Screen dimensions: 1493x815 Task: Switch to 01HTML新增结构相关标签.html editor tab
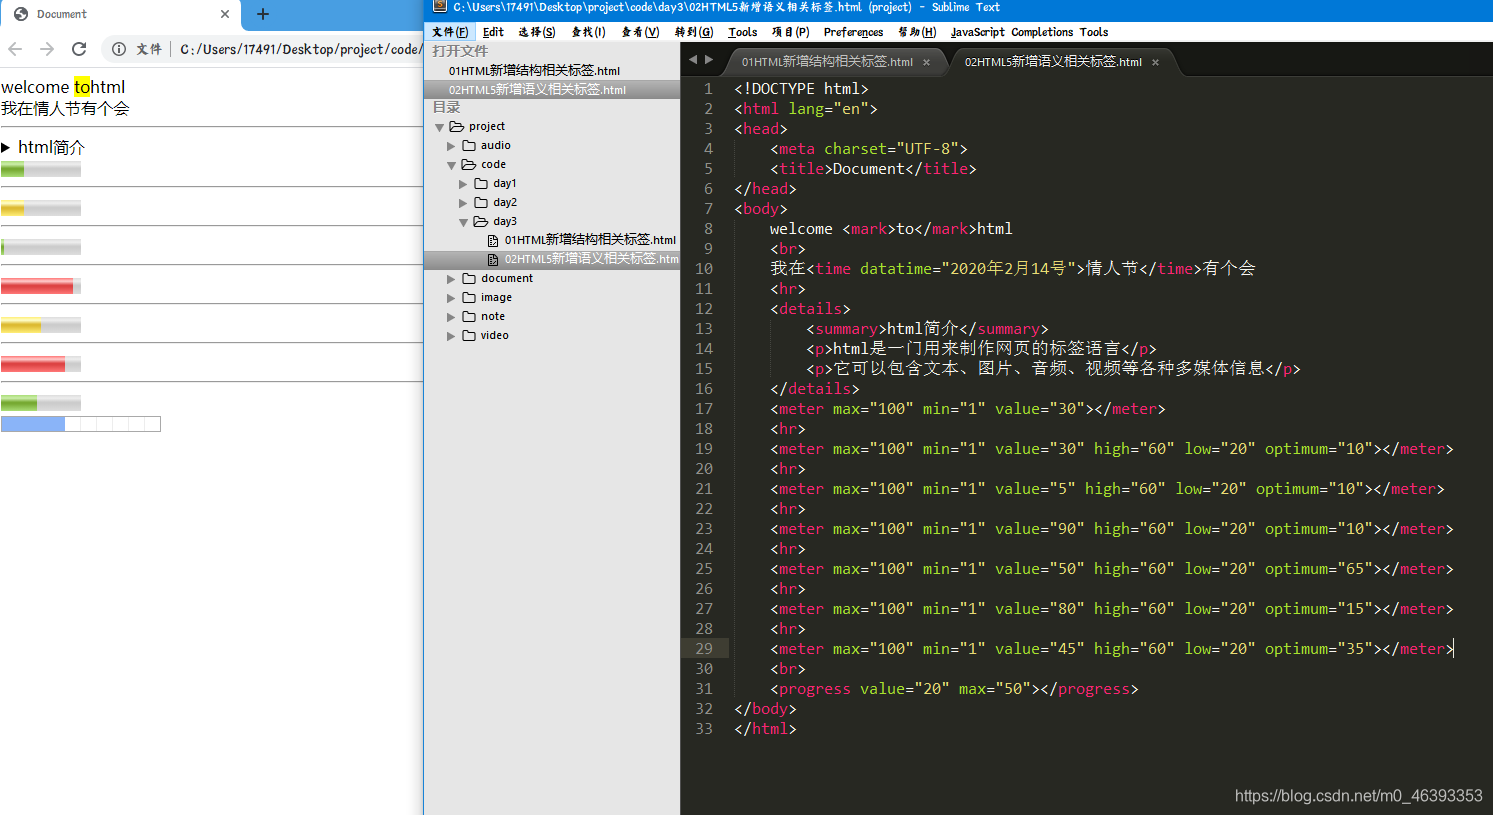point(827,62)
